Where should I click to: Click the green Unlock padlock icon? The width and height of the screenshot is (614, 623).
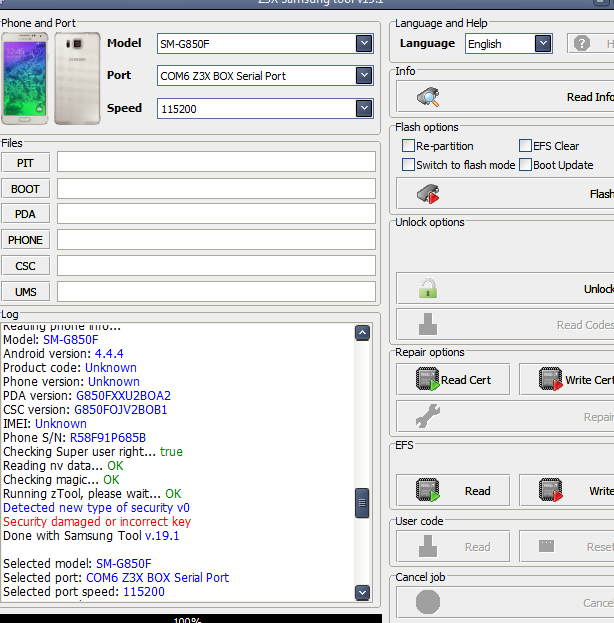[428, 288]
